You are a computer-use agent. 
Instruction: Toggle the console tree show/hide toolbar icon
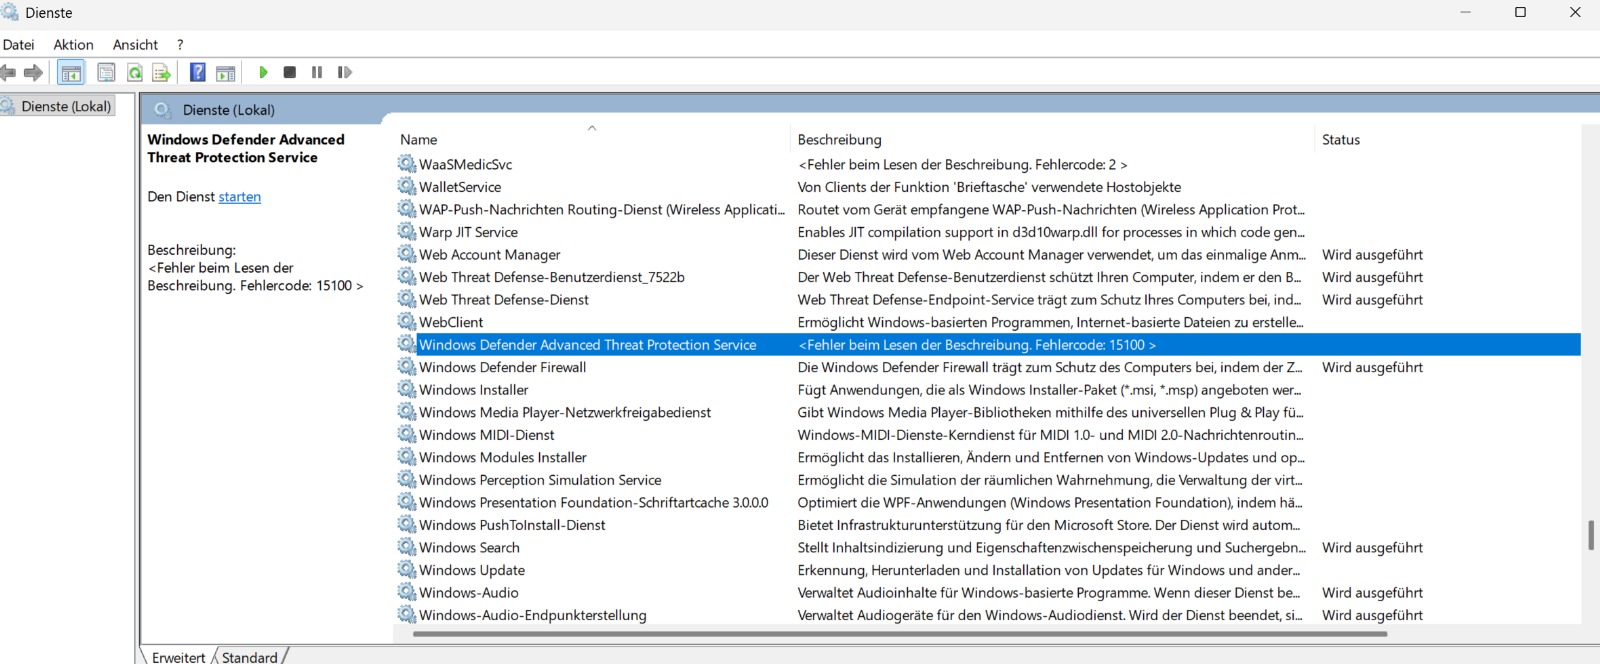[x=71, y=72]
